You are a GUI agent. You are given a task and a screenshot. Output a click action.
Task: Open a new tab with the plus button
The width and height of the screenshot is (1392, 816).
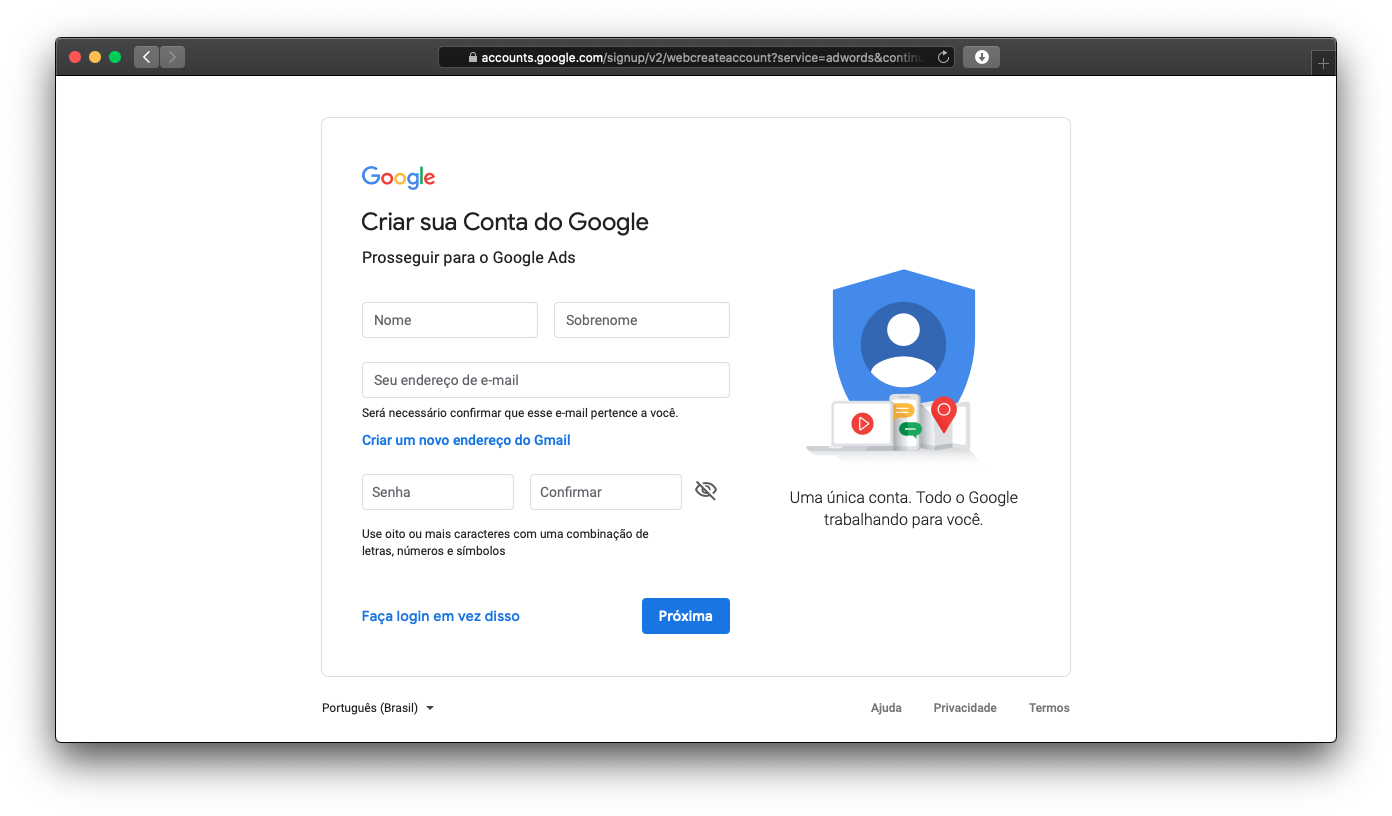pos(1323,63)
